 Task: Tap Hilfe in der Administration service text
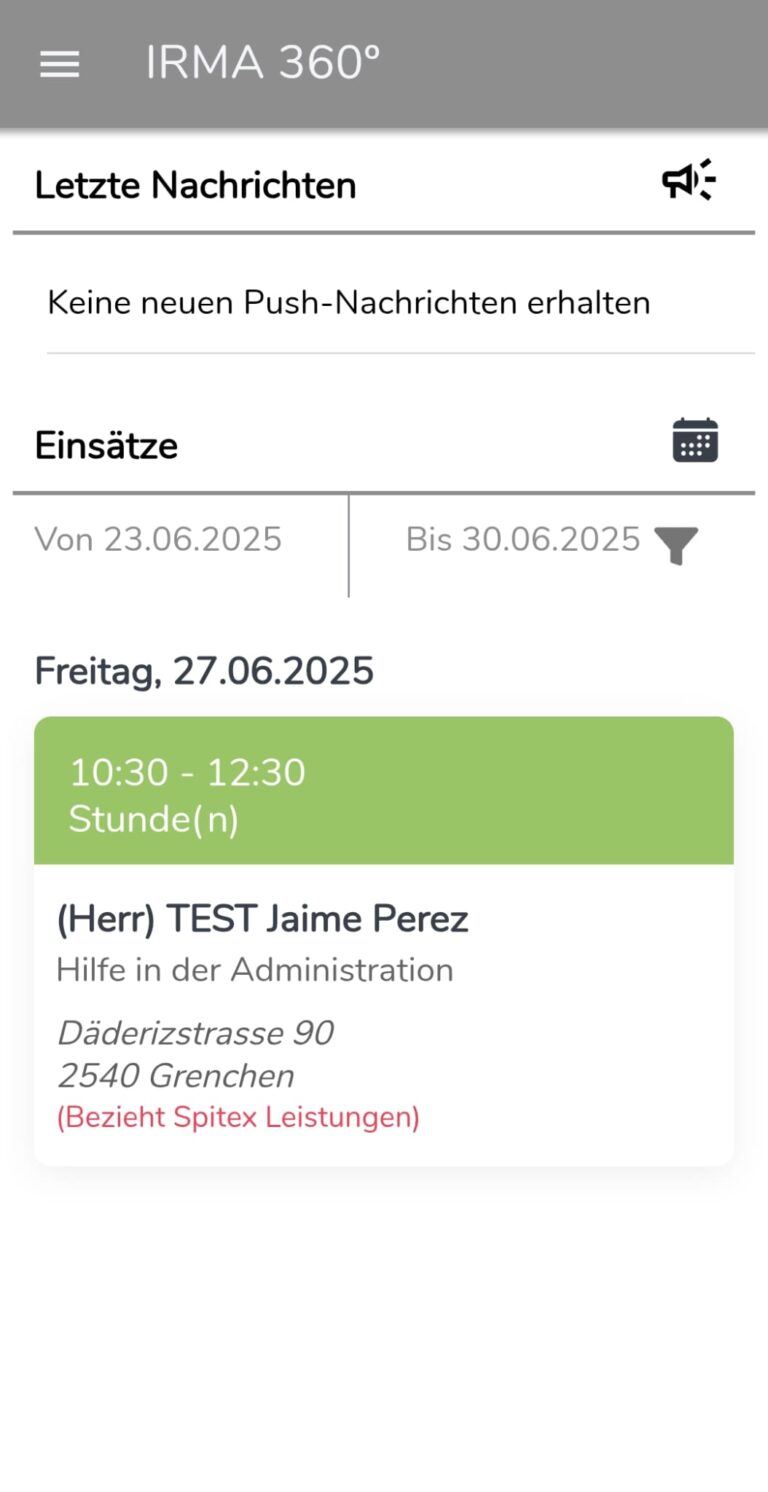point(255,970)
